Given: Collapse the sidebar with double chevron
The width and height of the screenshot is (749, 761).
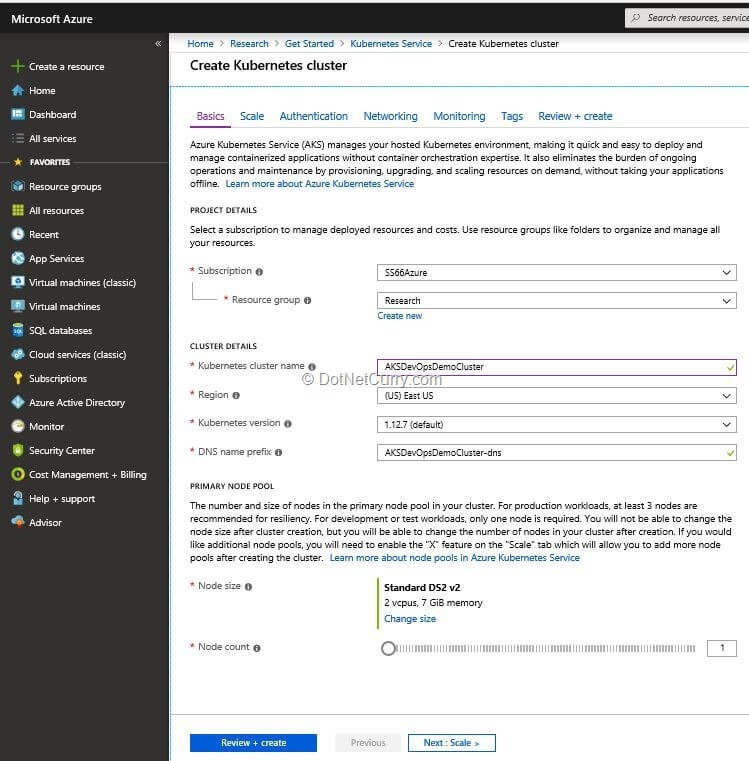Looking at the screenshot, I should 158,44.
